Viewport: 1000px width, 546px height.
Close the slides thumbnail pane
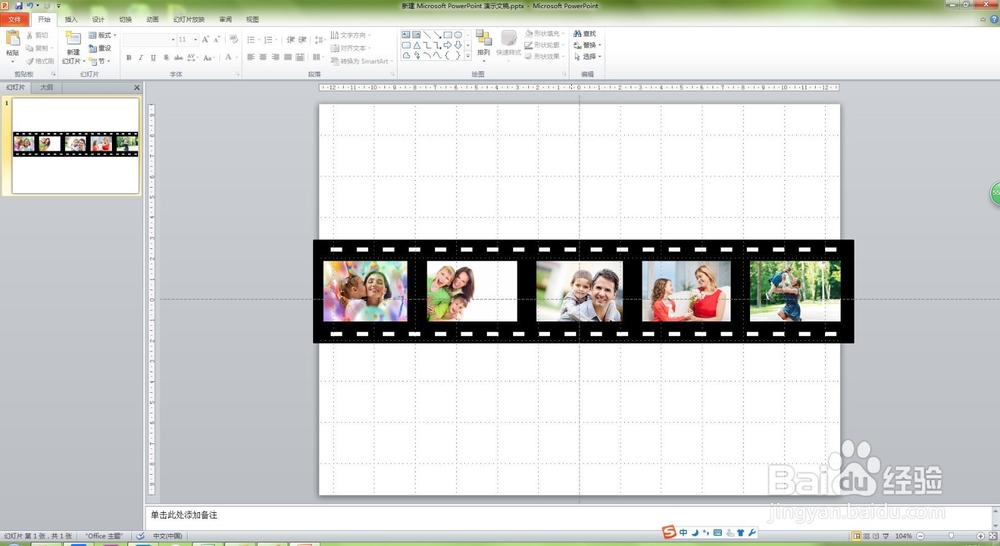[x=136, y=87]
